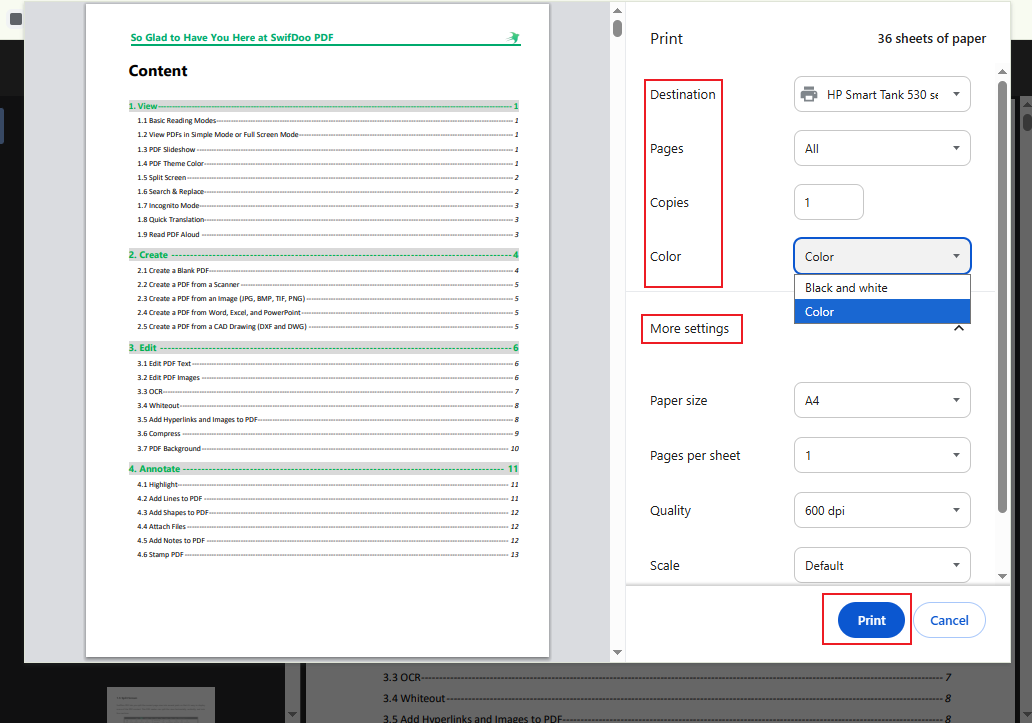1032x723 pixels.
Task: Open the Pages dropdown set to All
Action: 882,148
